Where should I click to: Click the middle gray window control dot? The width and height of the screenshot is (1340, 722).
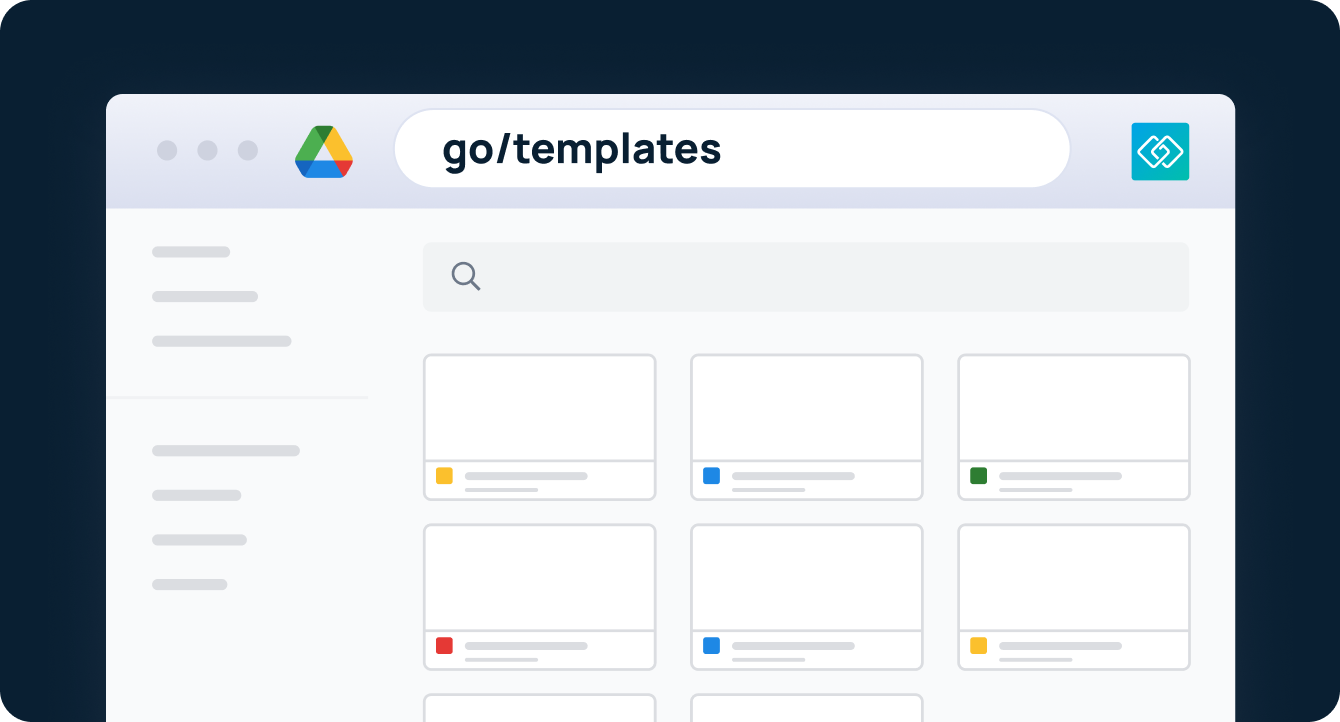[x=207, y=151]
